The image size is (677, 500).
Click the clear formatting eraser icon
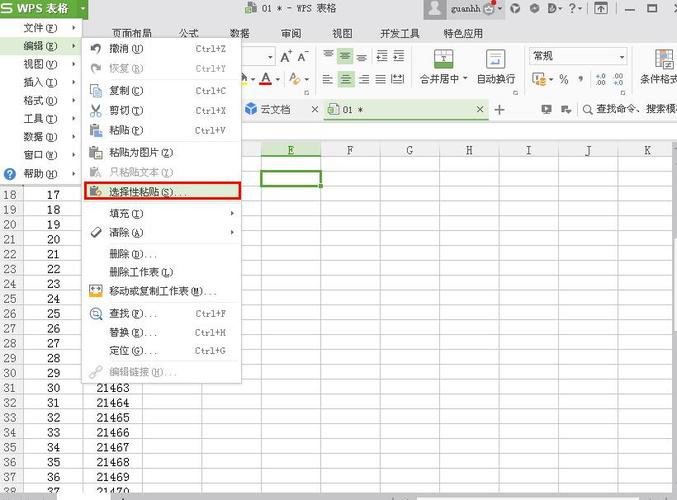point(295,79)
